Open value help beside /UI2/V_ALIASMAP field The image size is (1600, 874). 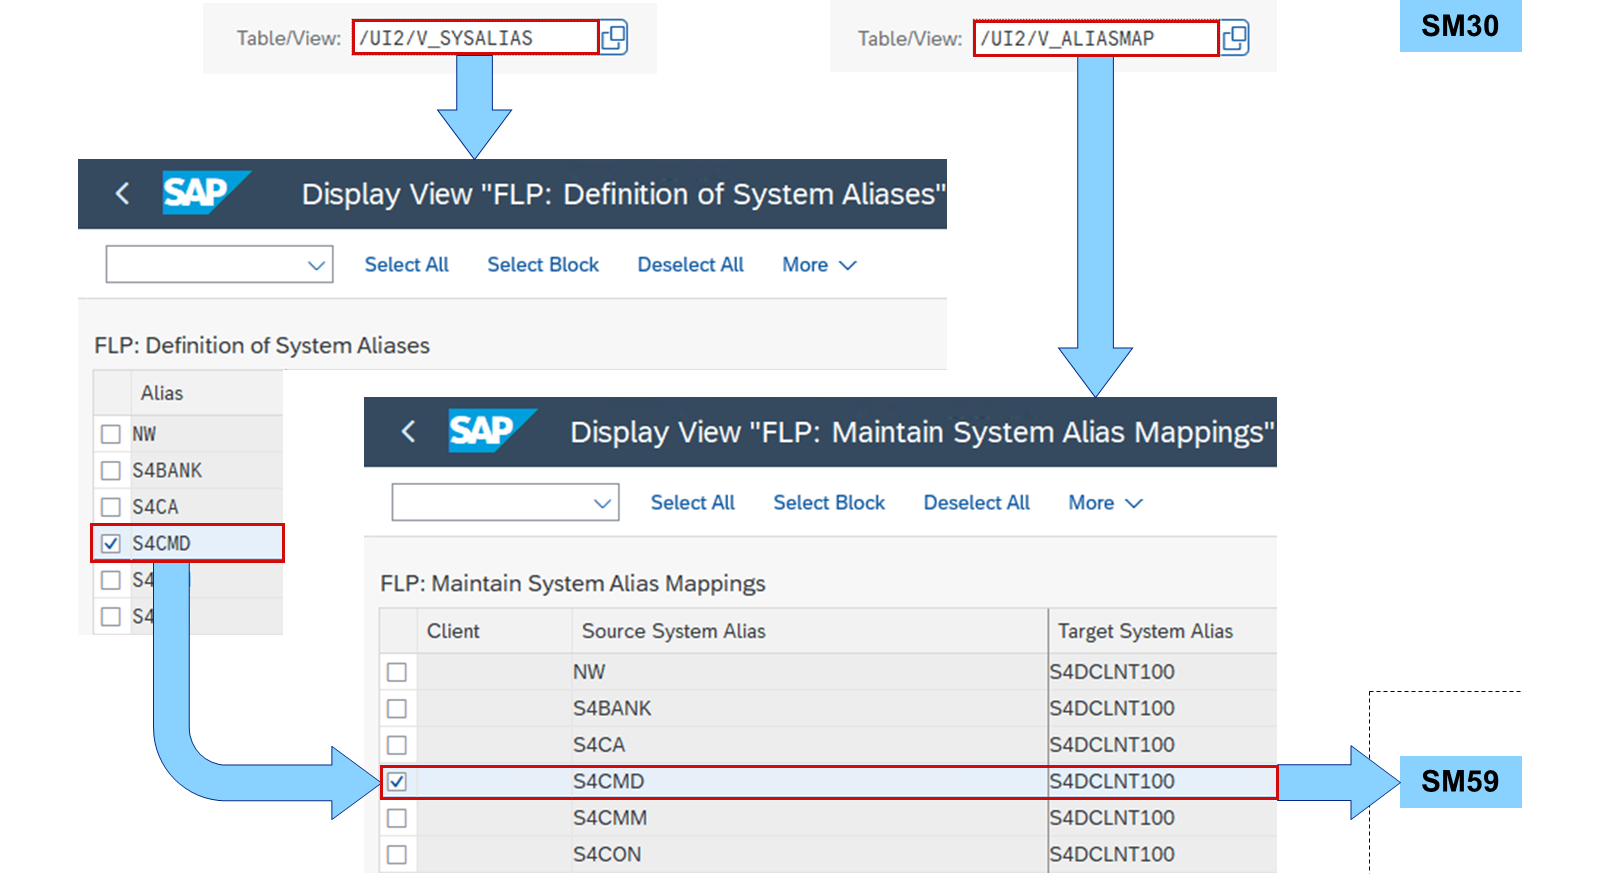1235,38
